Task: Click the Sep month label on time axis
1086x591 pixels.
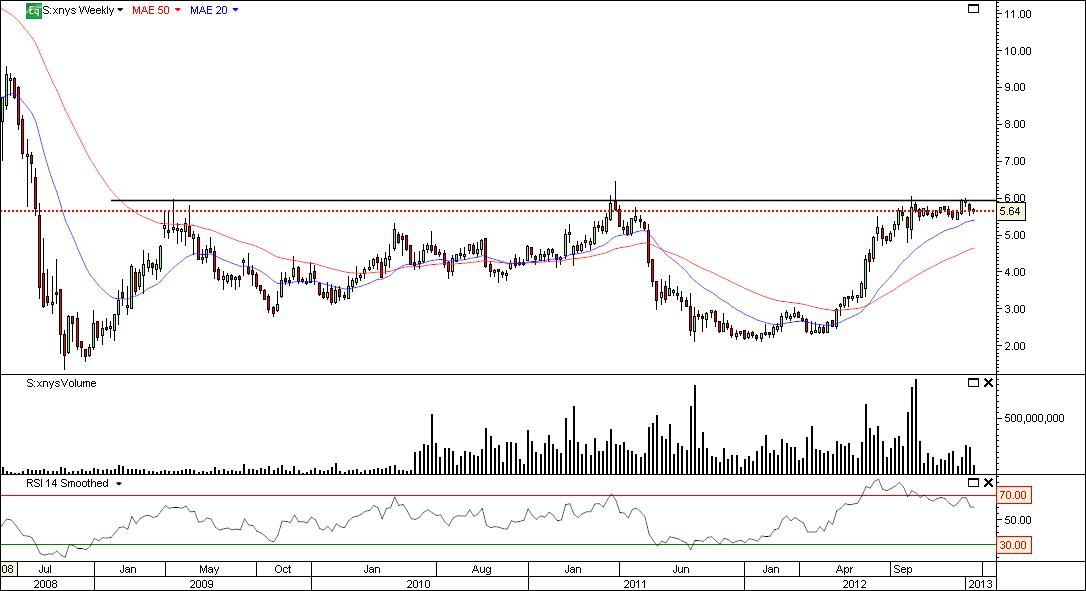Action: point(902,570)
